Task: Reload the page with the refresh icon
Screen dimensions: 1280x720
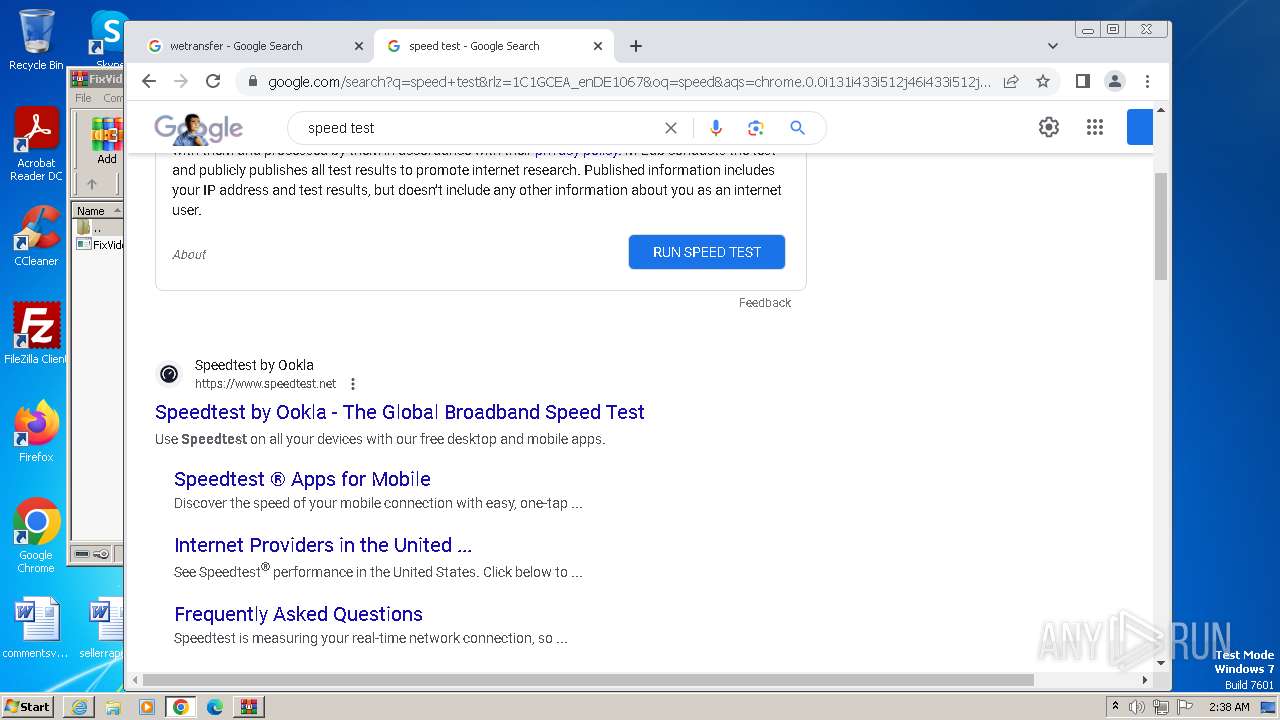Action: pos(213,81)
